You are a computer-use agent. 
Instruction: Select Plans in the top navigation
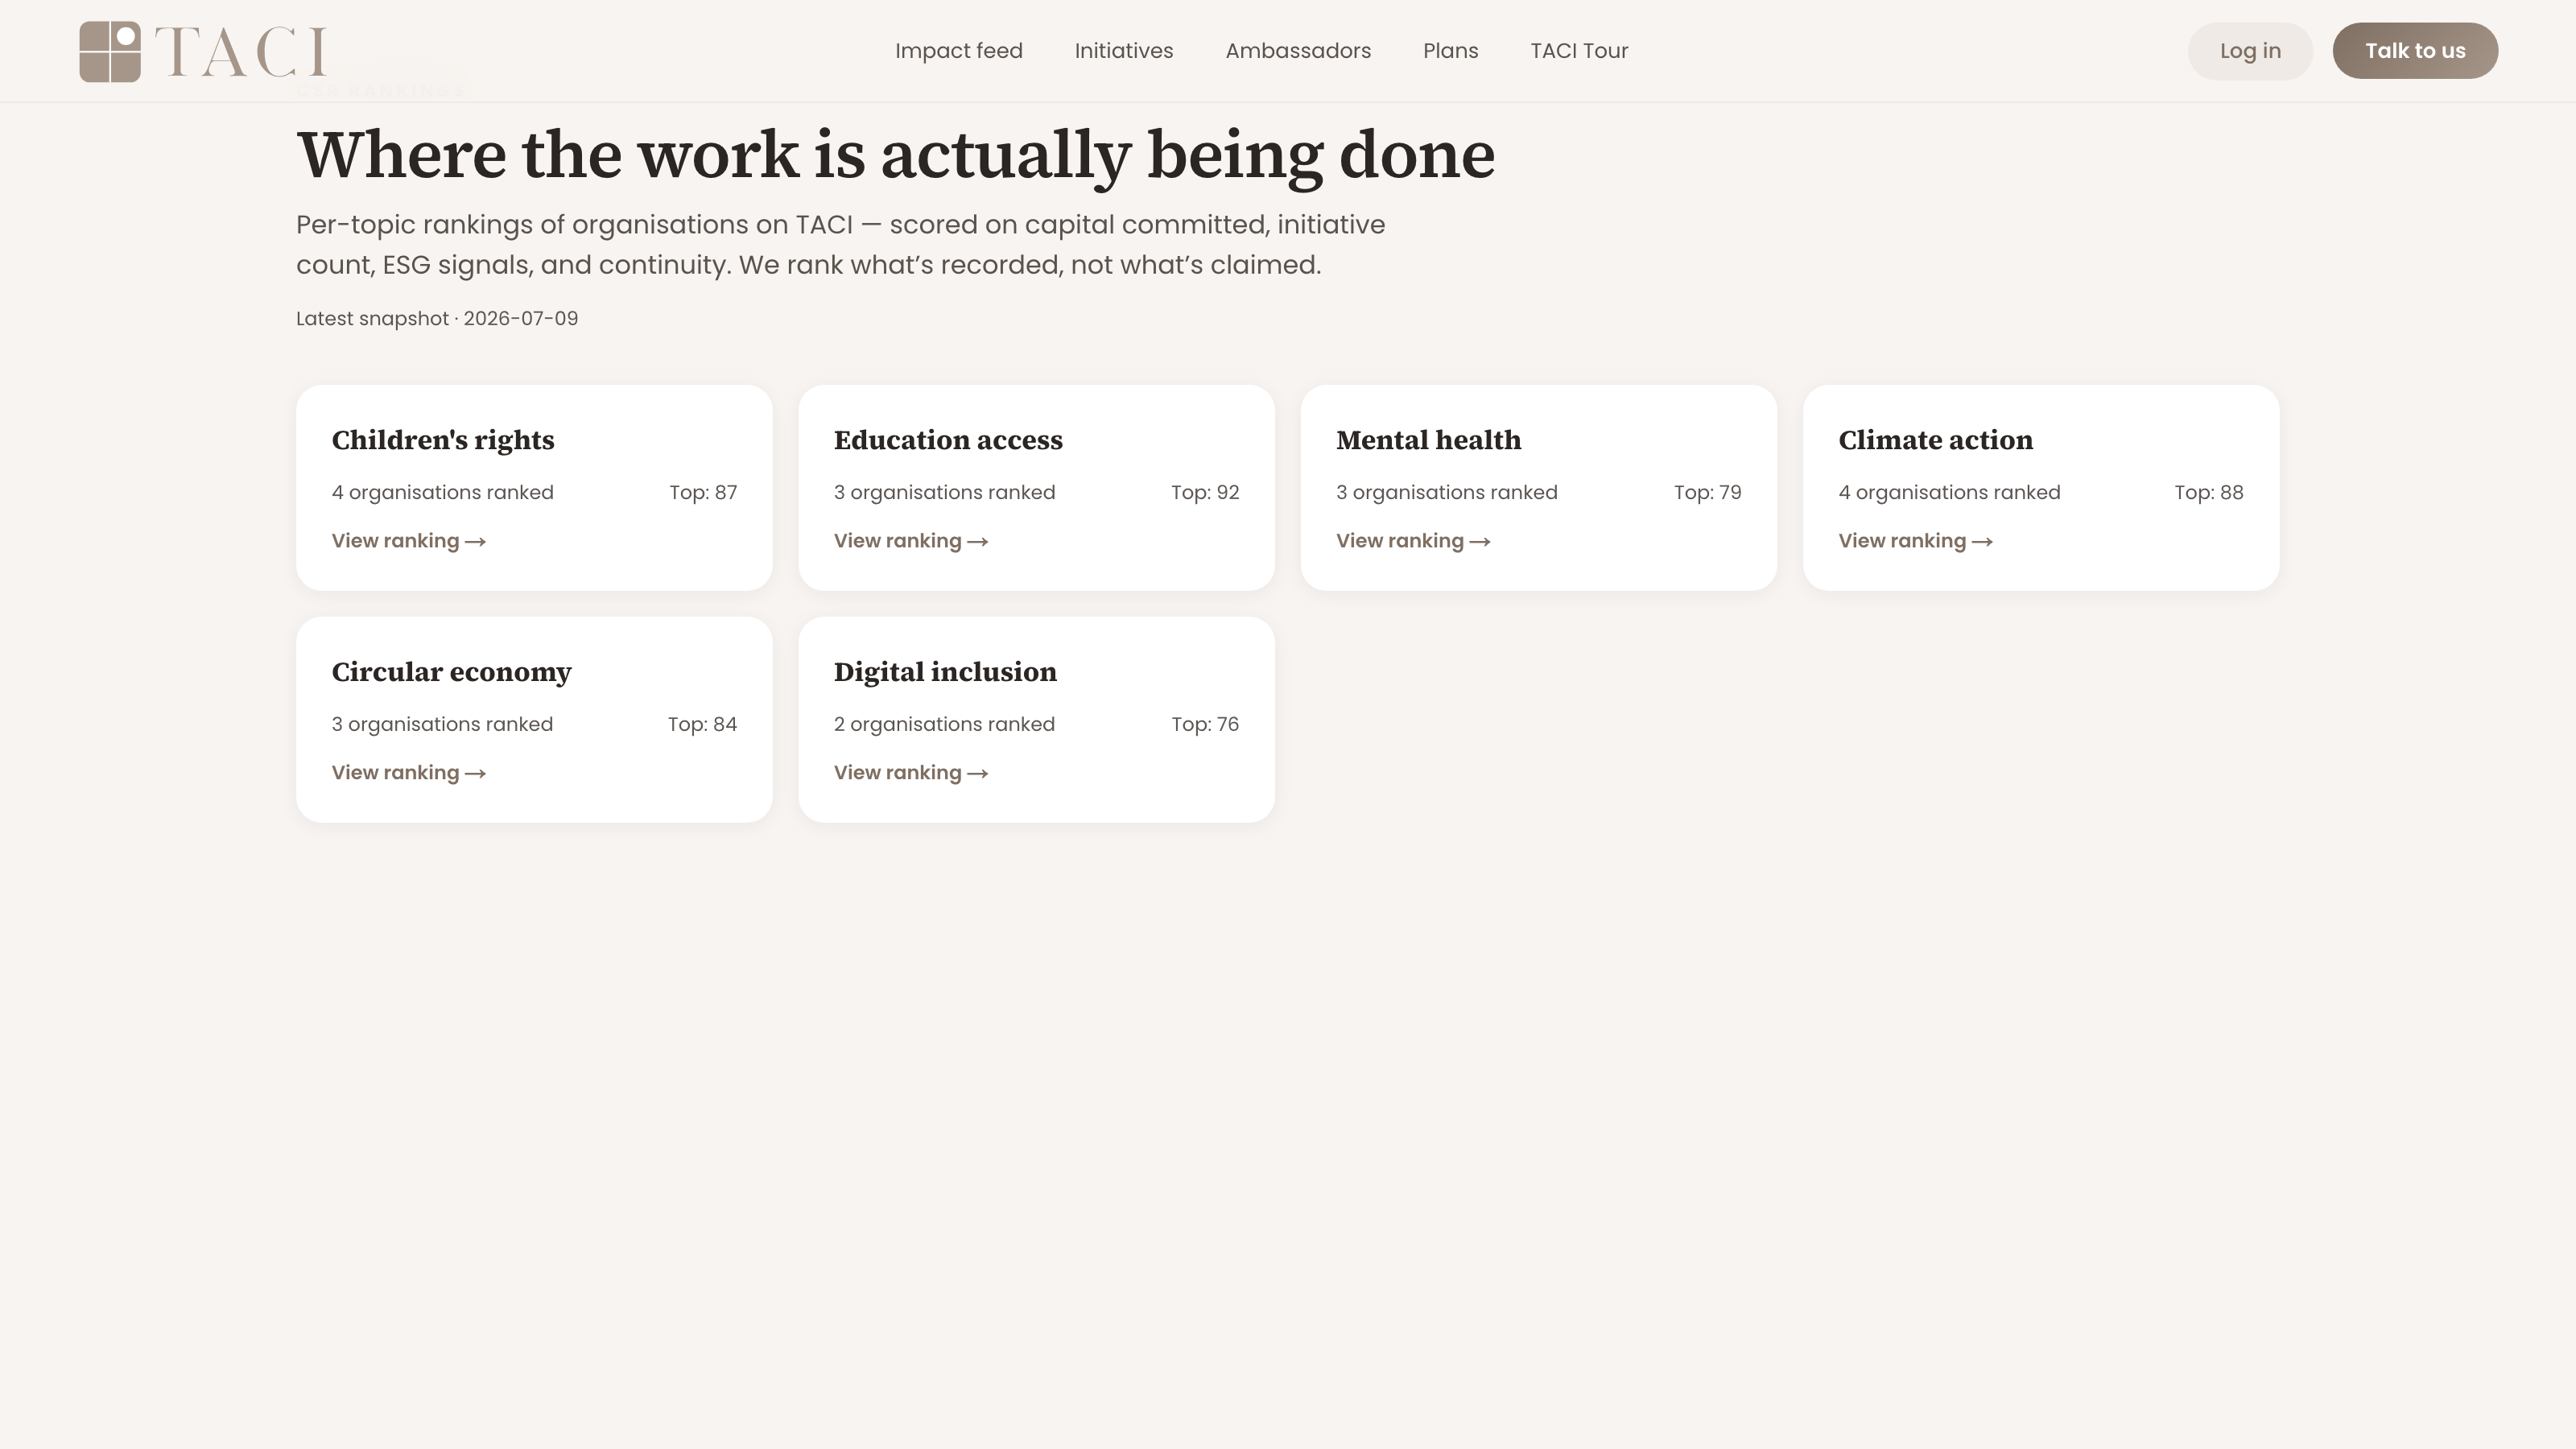pyautogui.click(x=1450, y=51)
